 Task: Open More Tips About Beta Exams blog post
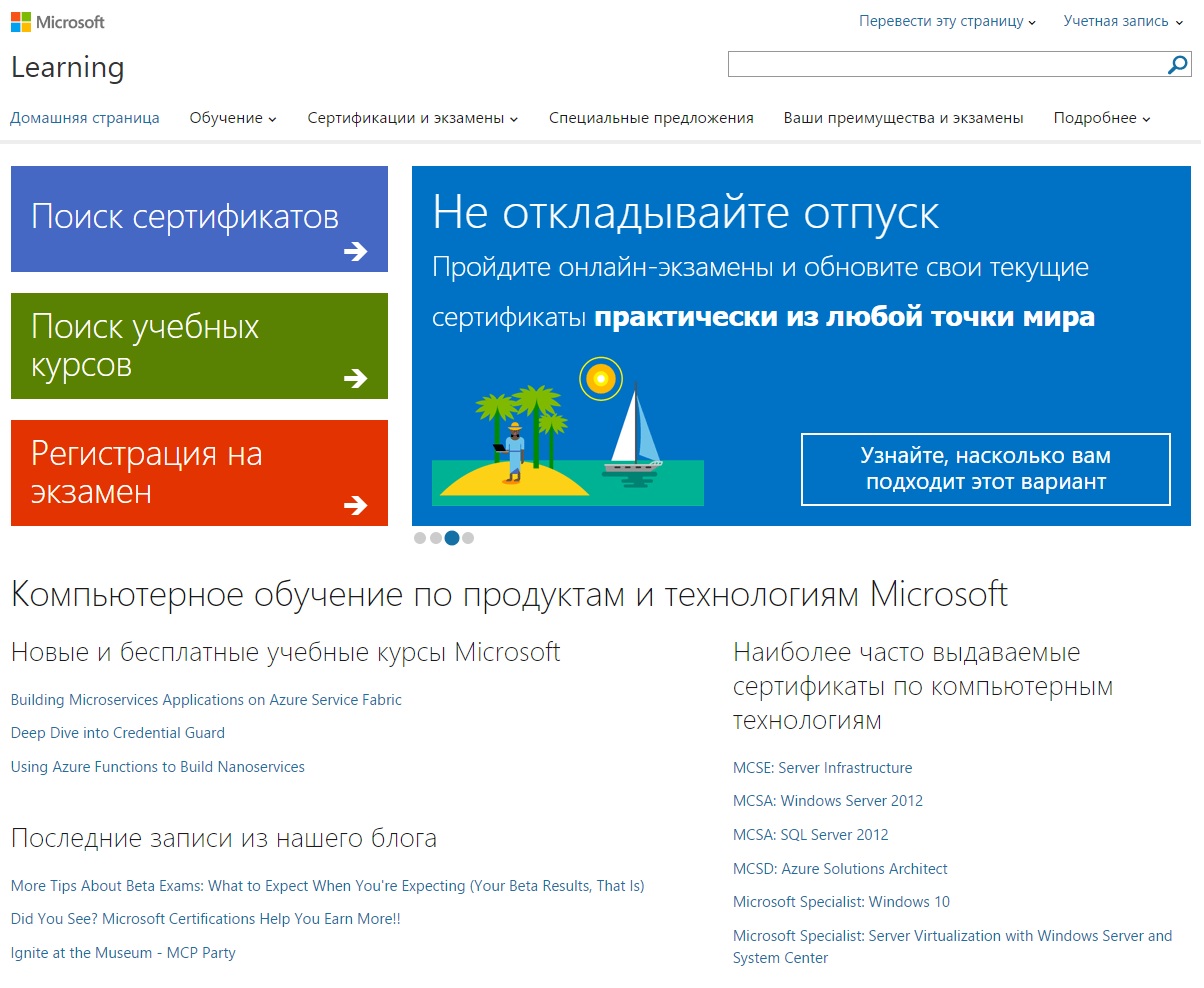[x=327, y=886]
